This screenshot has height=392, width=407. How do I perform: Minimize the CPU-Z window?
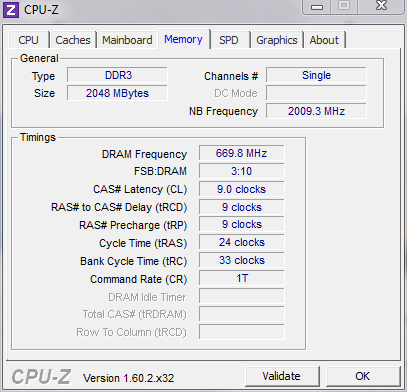[x=317, y=7]
